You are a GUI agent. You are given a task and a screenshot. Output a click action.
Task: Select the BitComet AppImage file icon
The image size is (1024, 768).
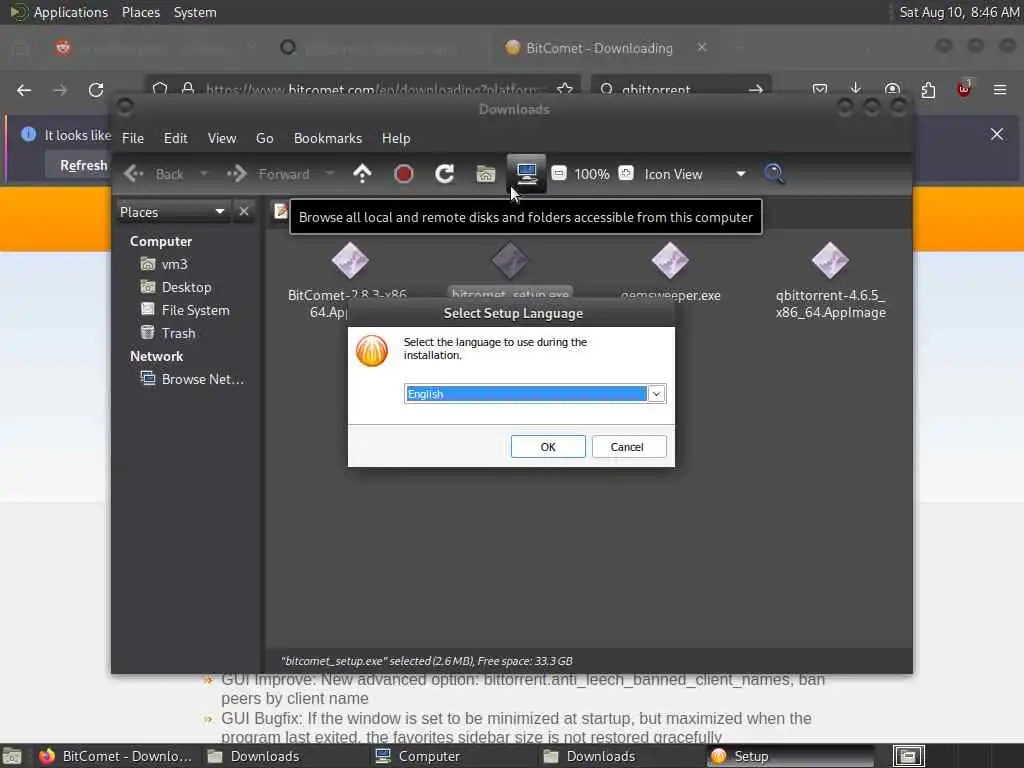click(349, 261)
